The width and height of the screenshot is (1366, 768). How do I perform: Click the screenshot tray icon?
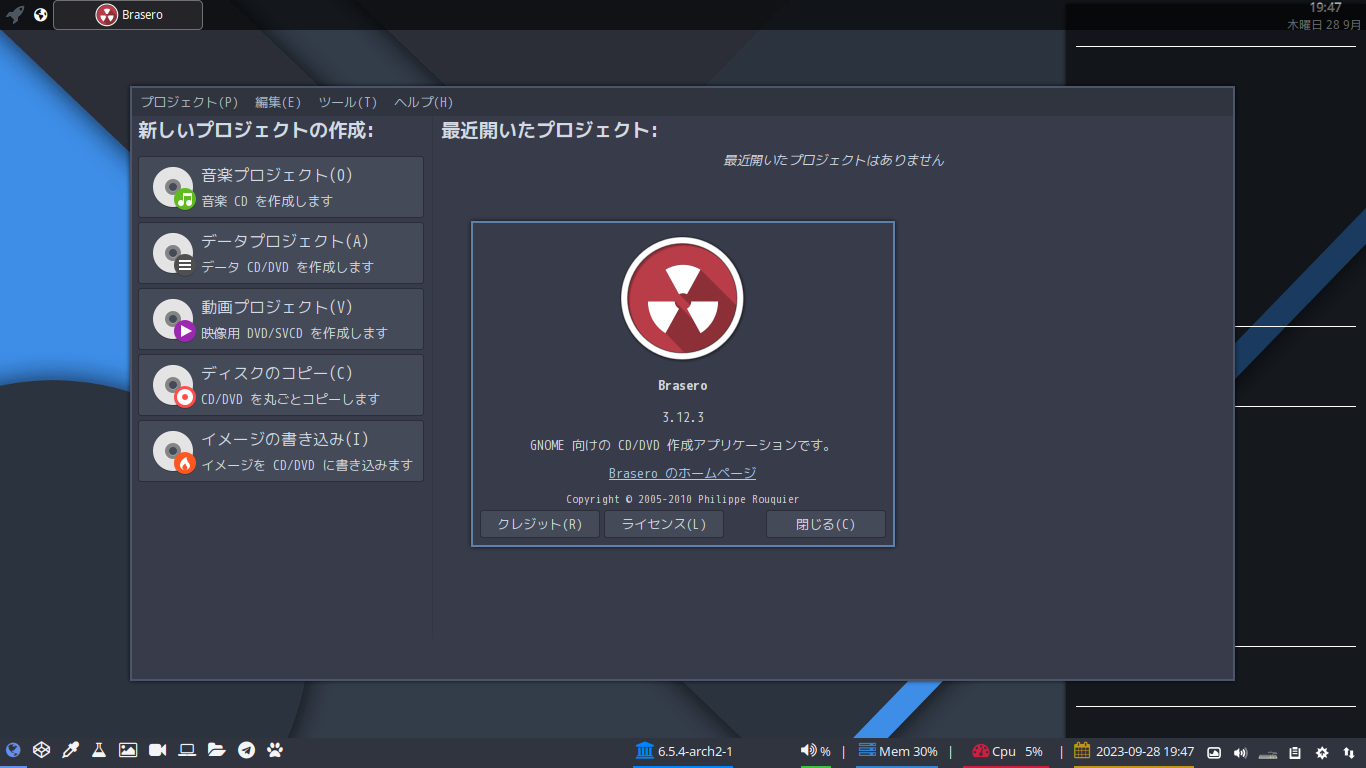tap(1214, 752)
